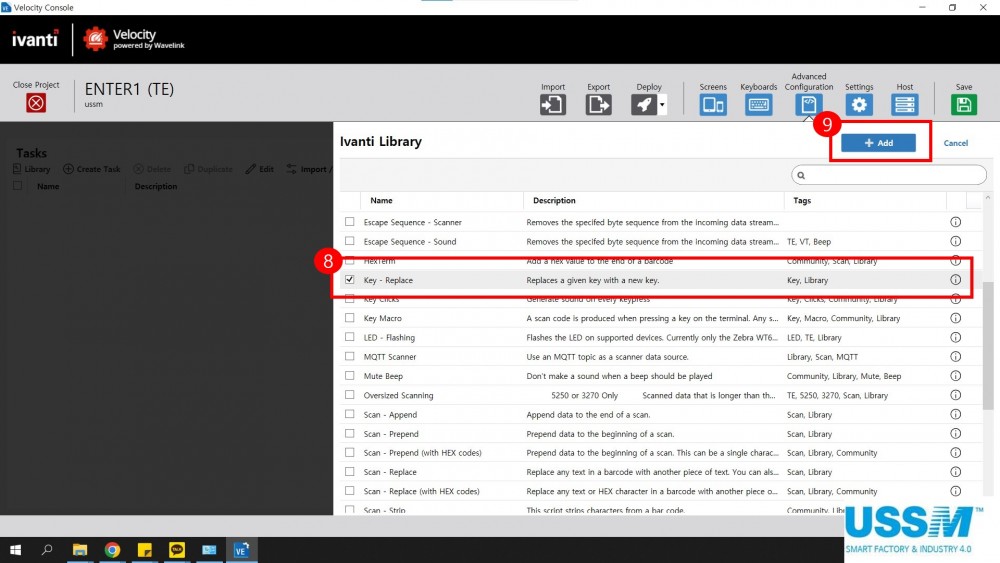Click the Cancel link
The image size is (1000, 563).
[x=955, y=143]
